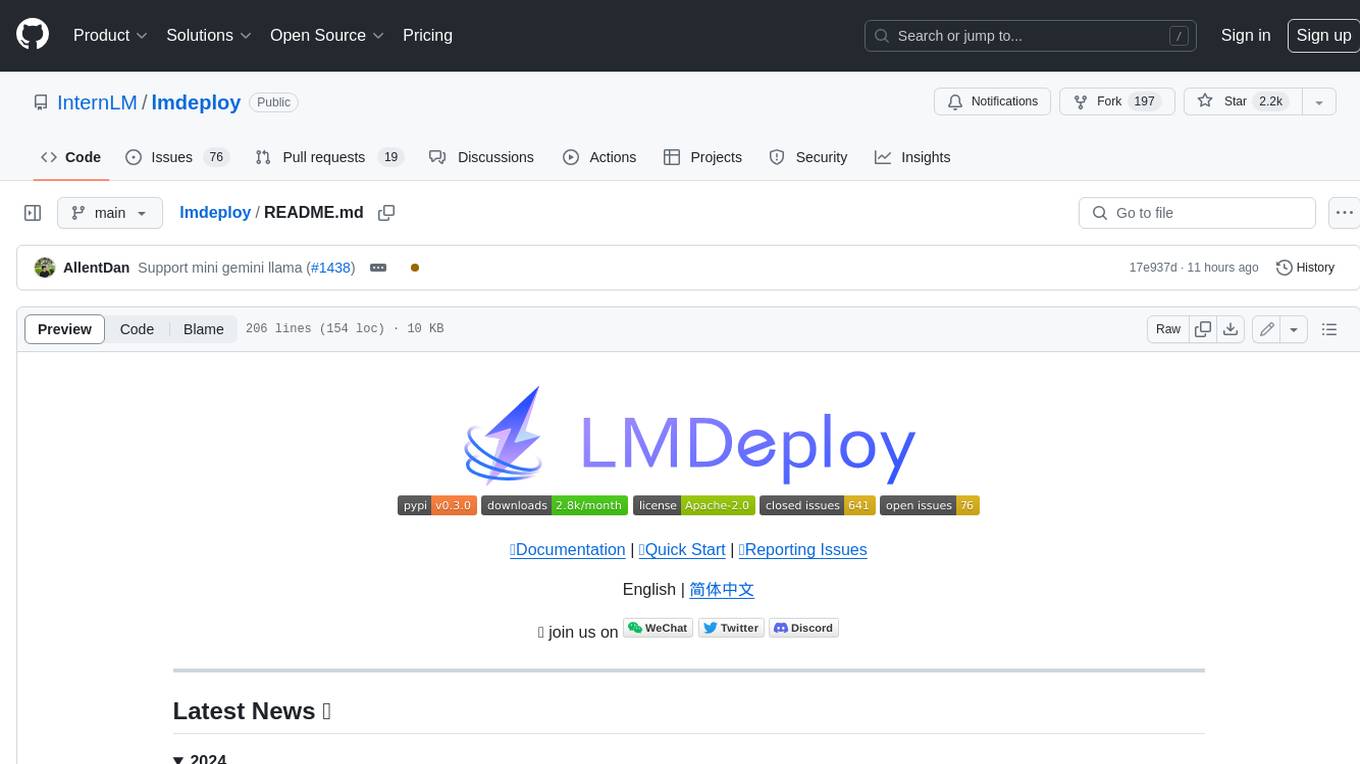Open the Quick Start link
This screenshot has height=764, width=1360.
coord(682,550)
